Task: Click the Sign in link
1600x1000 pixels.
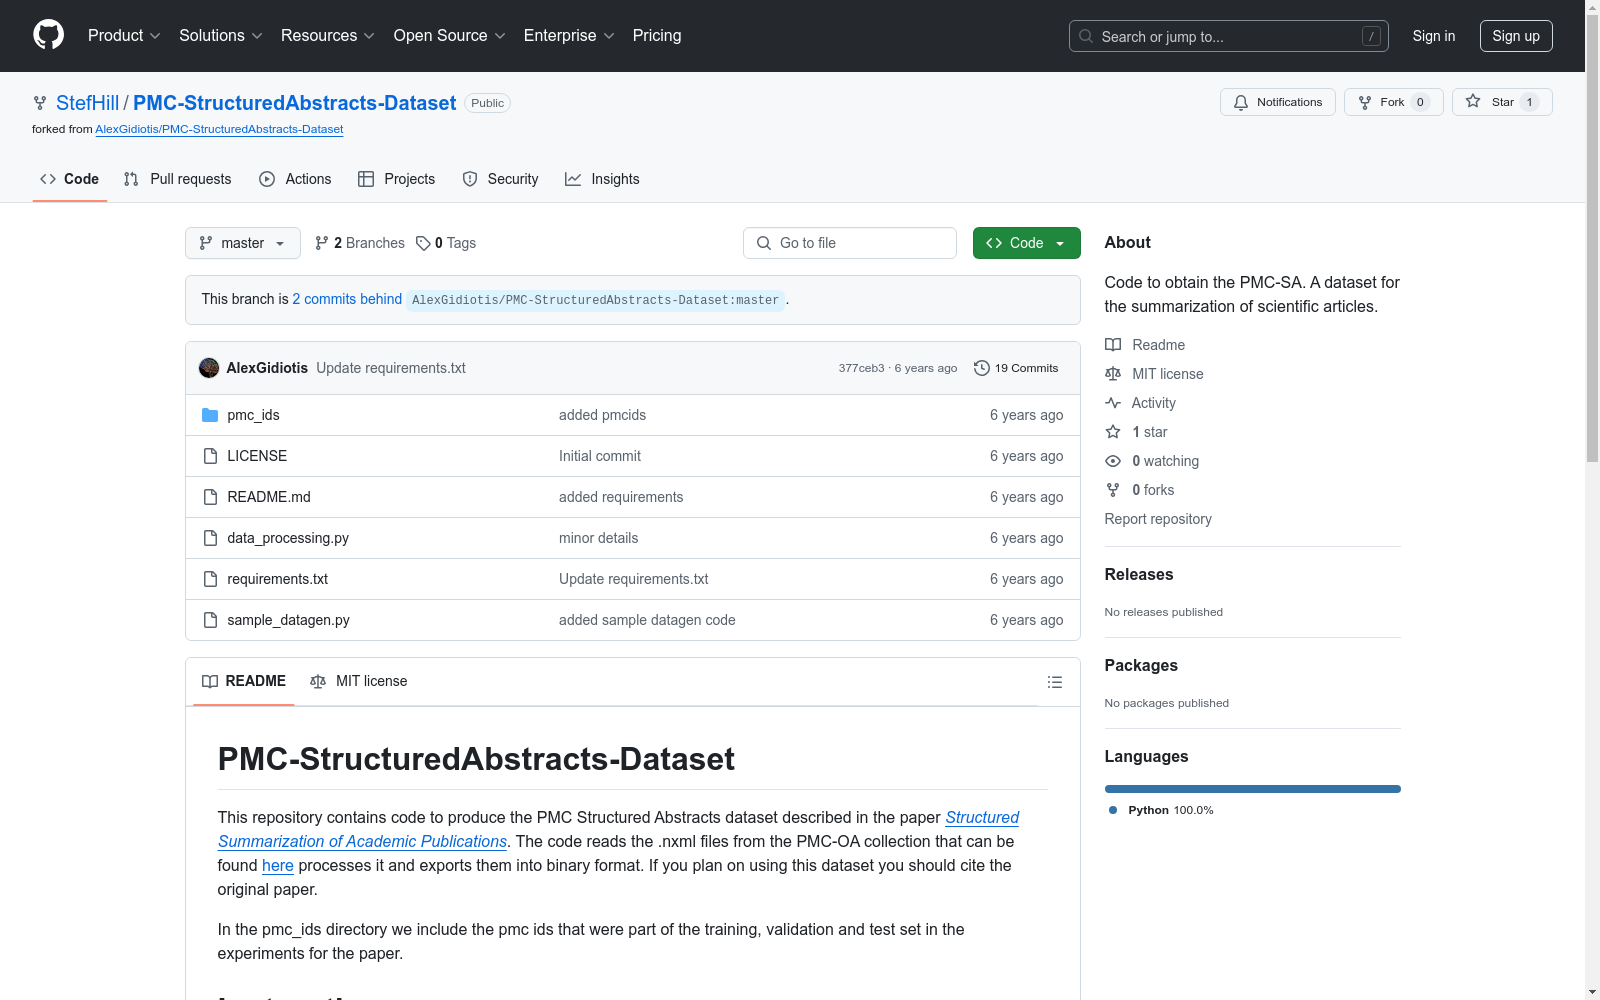Action: click(1434, 36)
